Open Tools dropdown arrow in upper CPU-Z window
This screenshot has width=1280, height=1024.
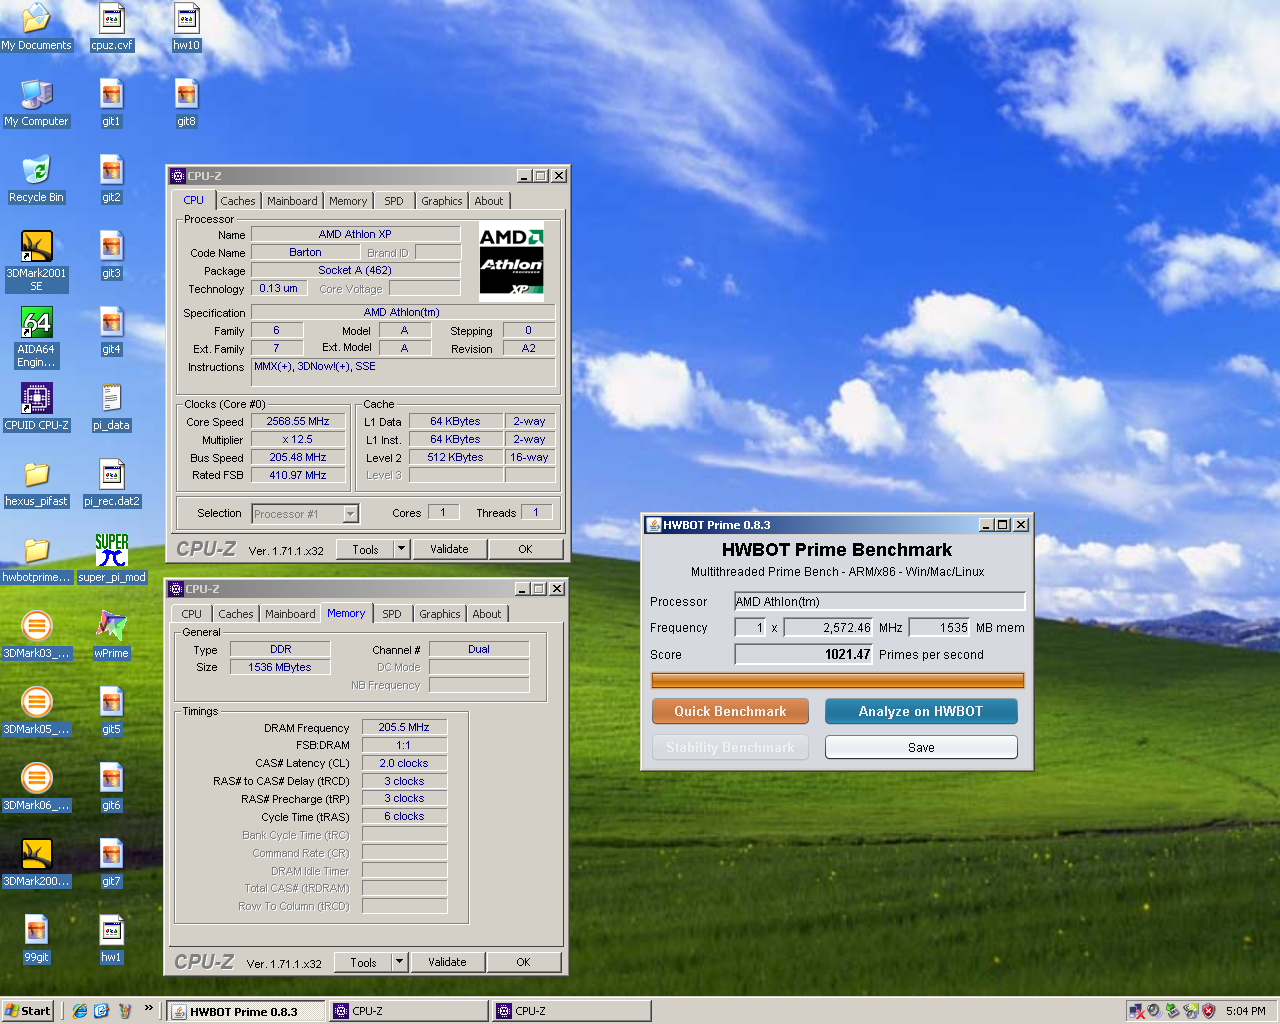click(x=401, y=549)
